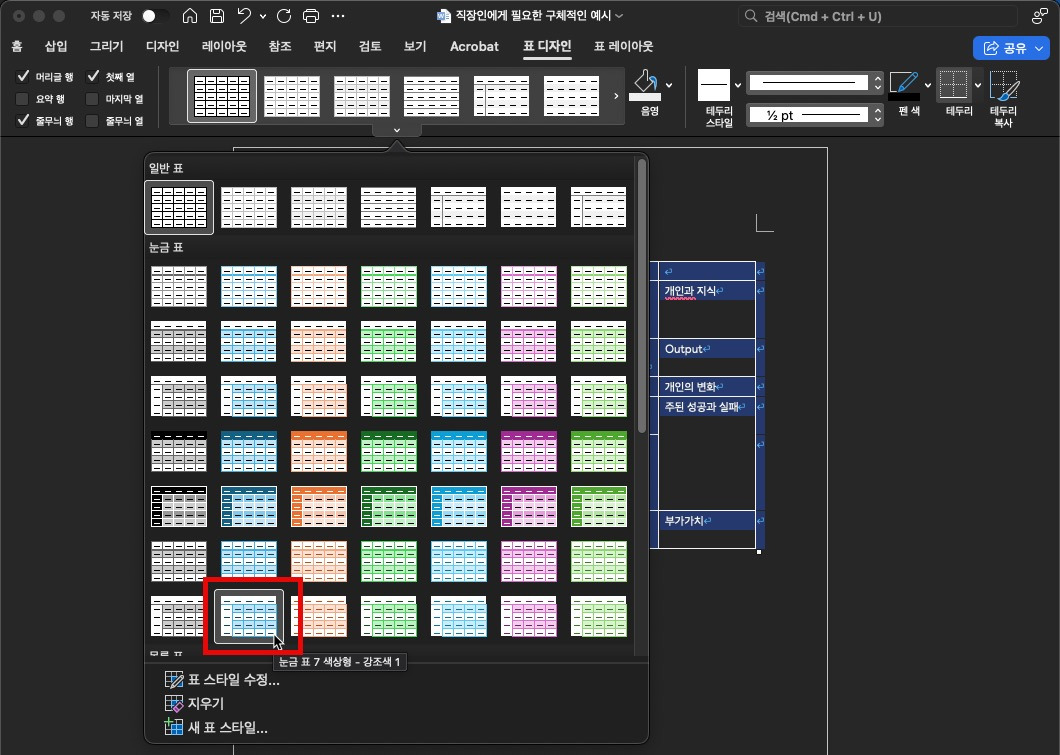Collapse the table style gallery chevron
Viewport: 1060px width, 755px height.
(x=397, y=130)
